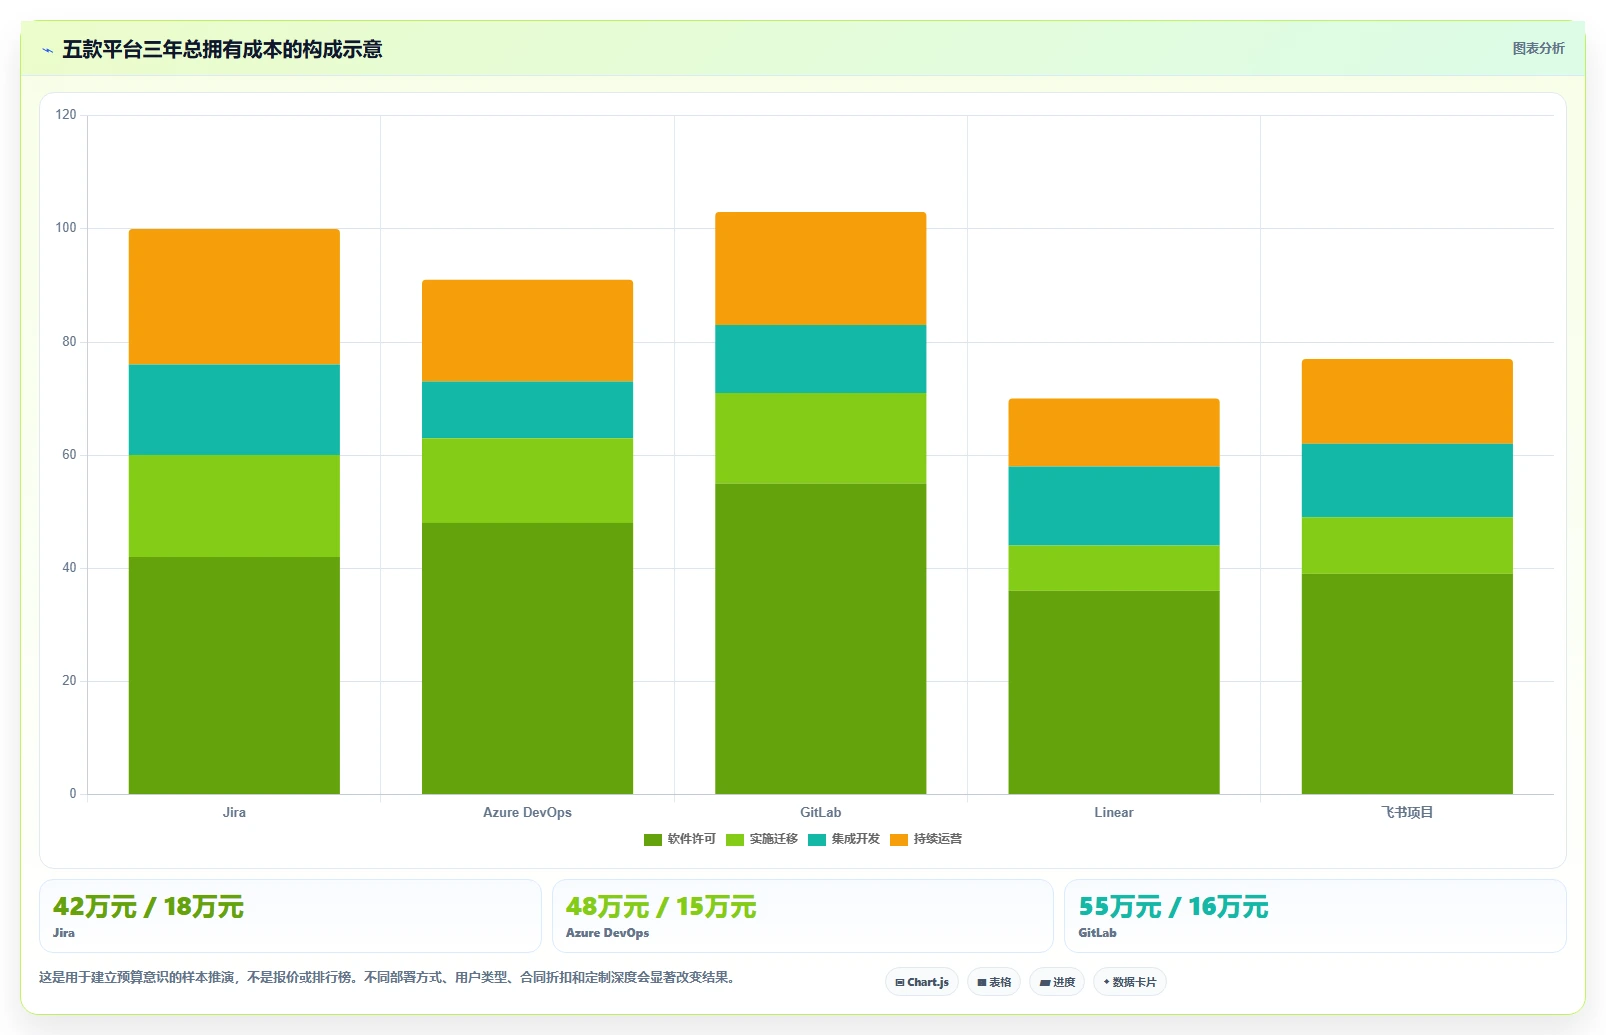This screenshot has width=1606, height=1035.
Task: Click Jira's teal 集成开发 bar segment
Action: tap(234, 410)
